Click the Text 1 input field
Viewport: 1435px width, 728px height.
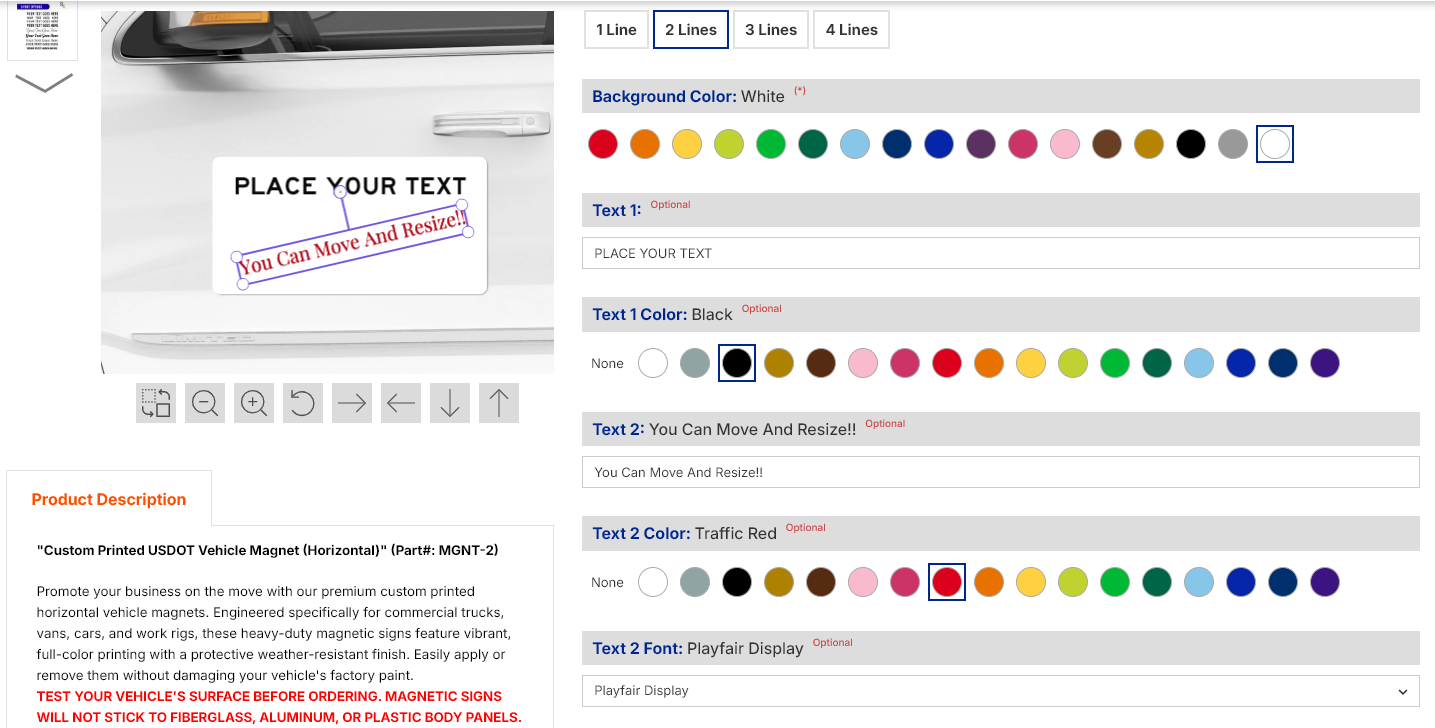tap(1001, 253)
